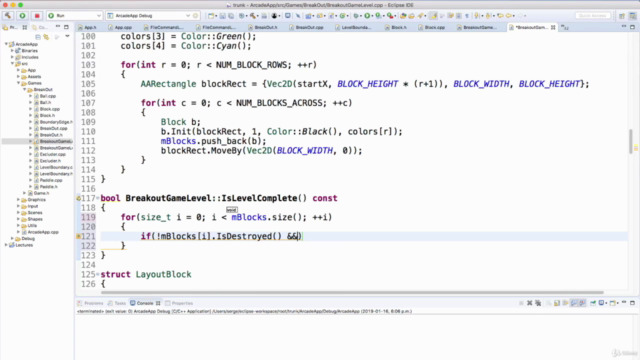
Task: Click the editor horizontal scrollbar
Action: click(352, 292)
